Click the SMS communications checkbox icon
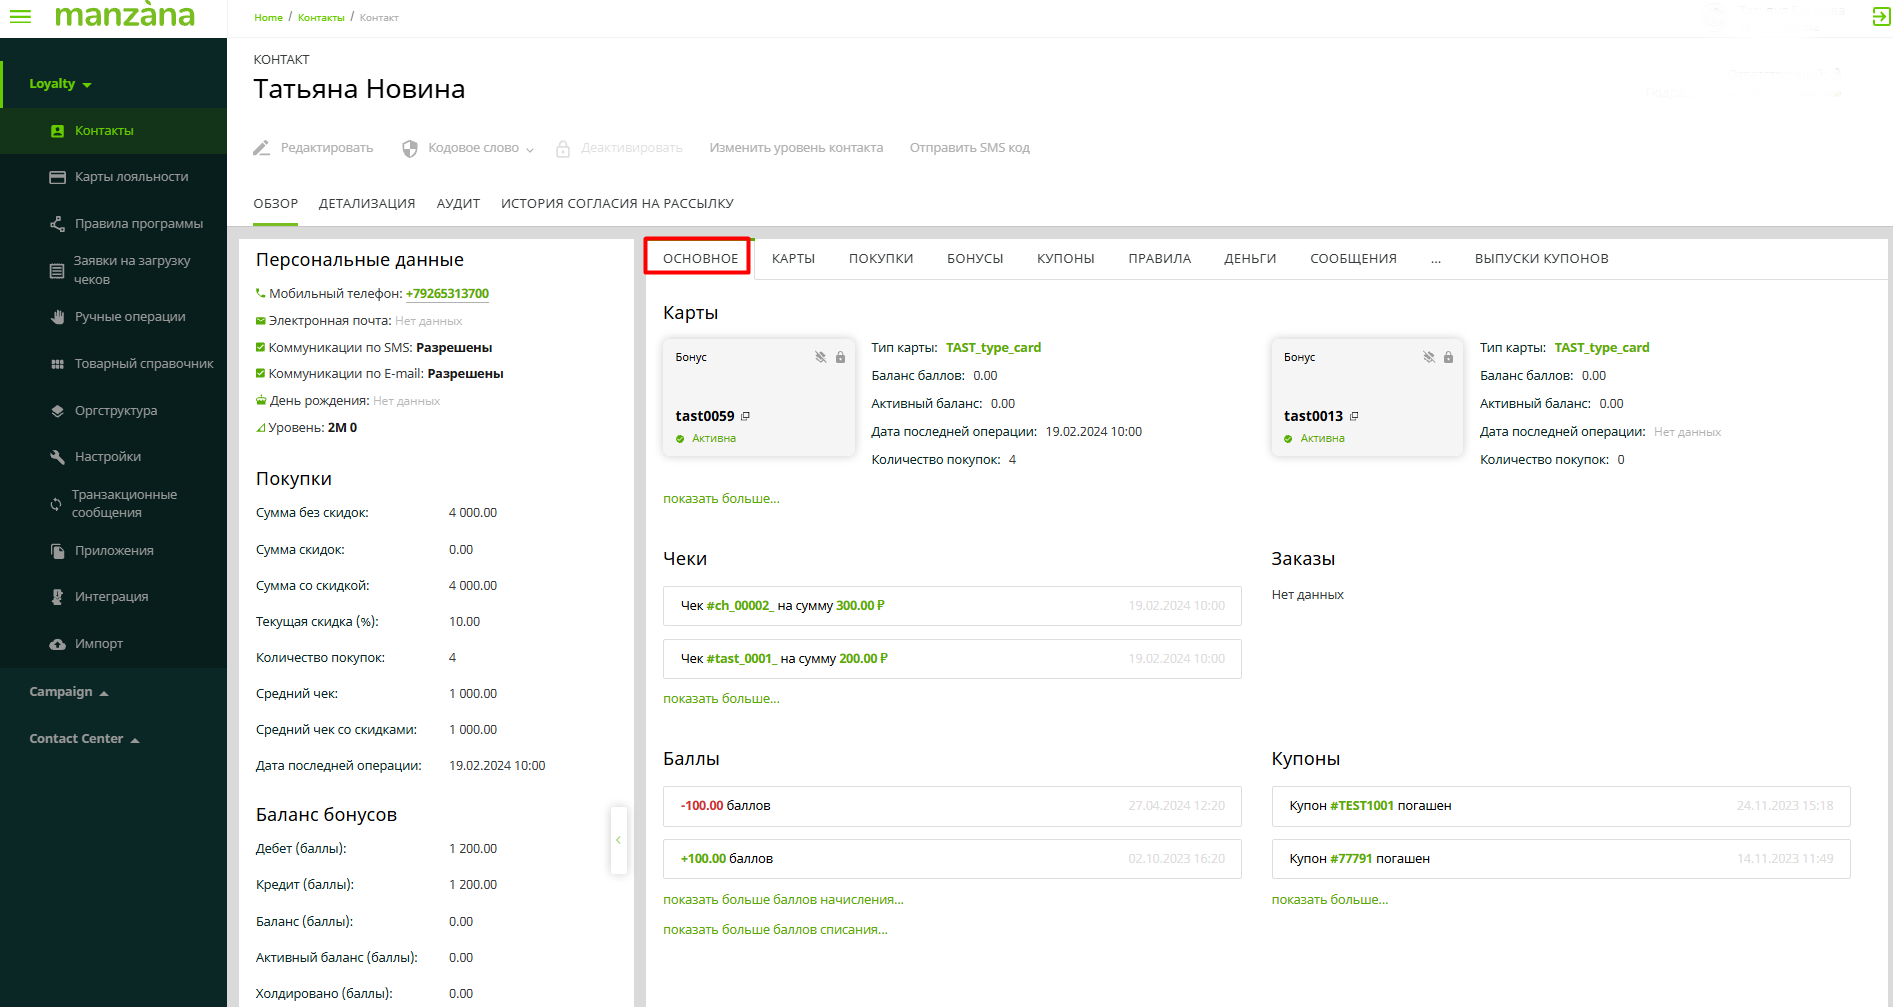This screenshot has width=1893, height=1007. (x=261, y=347)
